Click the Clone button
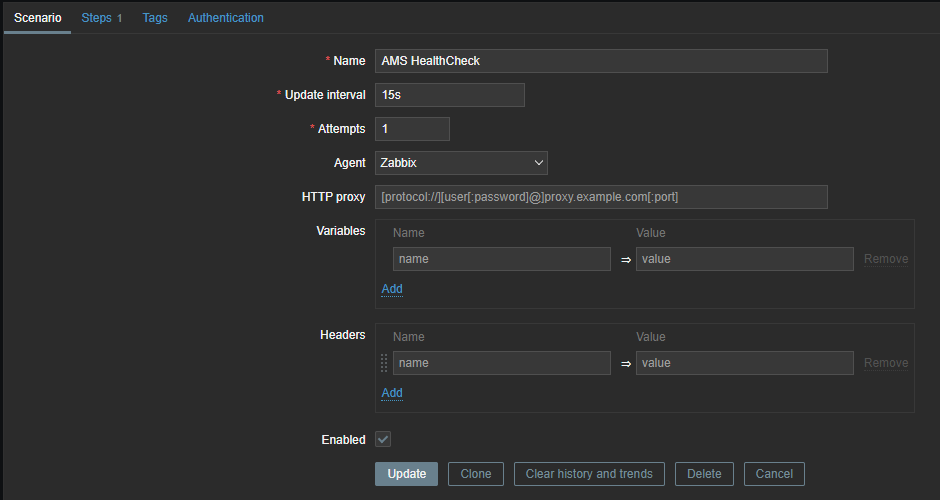 pyautogui.click(x=475, y=474)
